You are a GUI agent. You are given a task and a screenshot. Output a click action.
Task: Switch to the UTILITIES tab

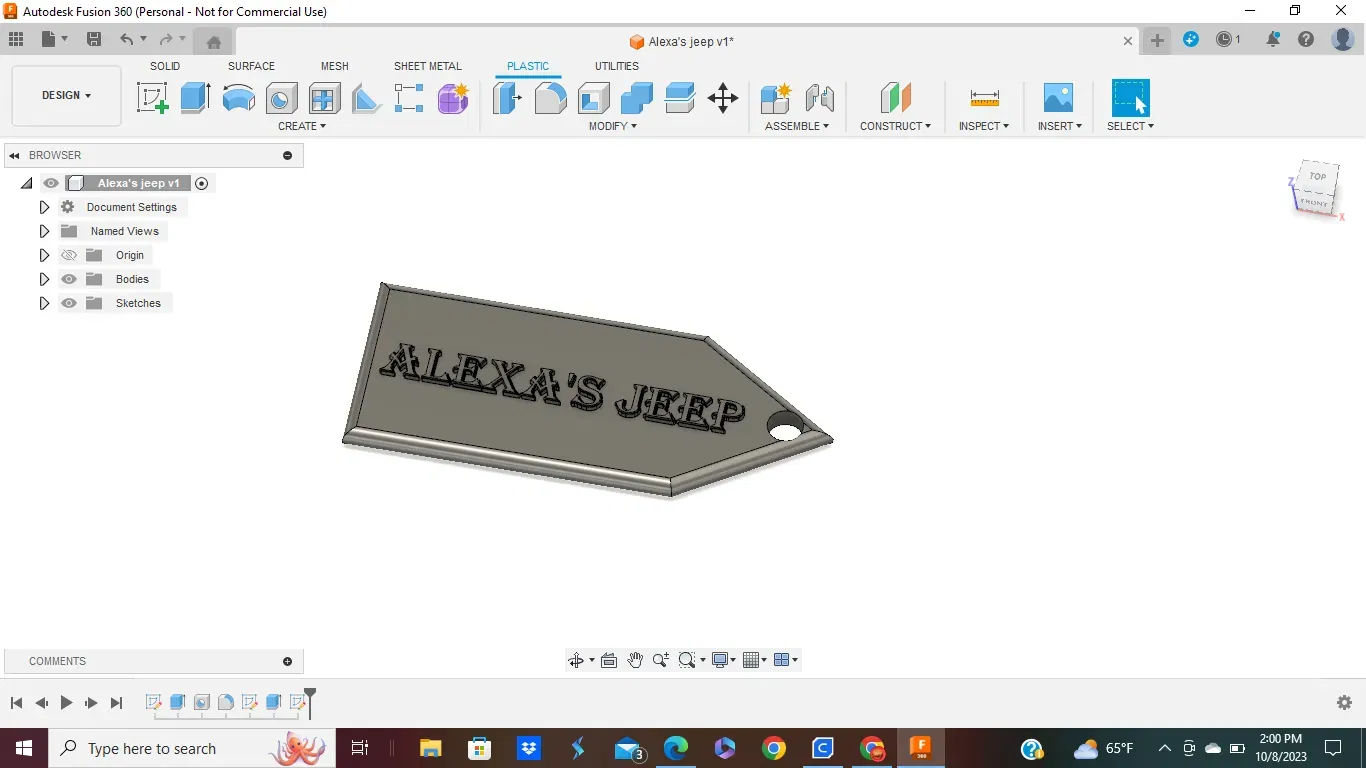pyautogui.click(x=617, y=66)
